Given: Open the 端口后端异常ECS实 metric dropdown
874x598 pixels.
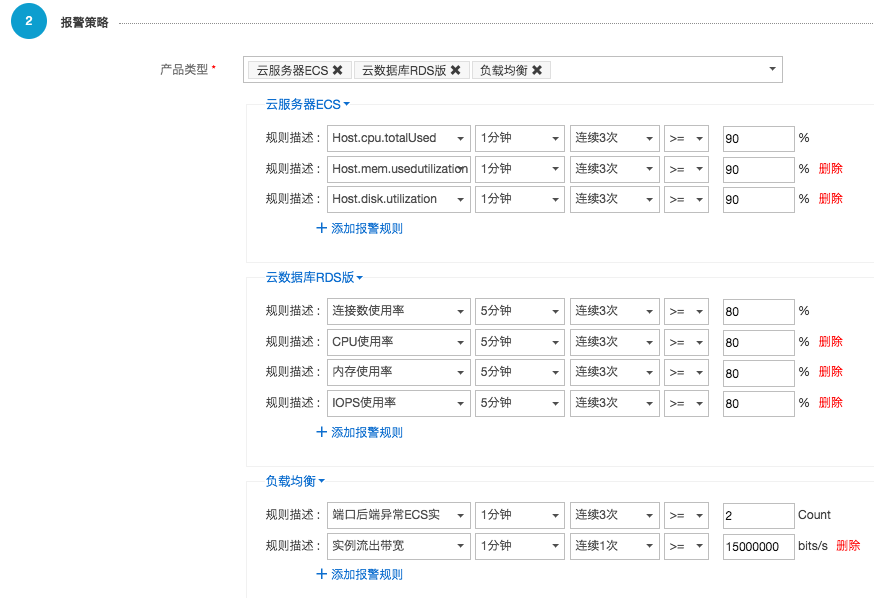Looking at the screenshot, I should 399,515.
